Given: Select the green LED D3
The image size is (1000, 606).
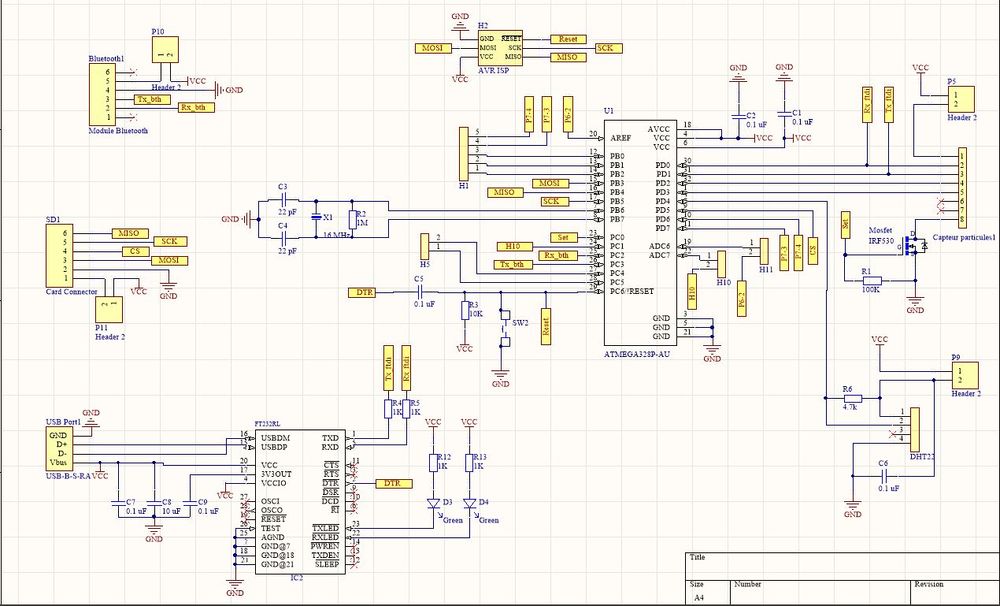Looking at the screenshot, I should tap(433, 502).
